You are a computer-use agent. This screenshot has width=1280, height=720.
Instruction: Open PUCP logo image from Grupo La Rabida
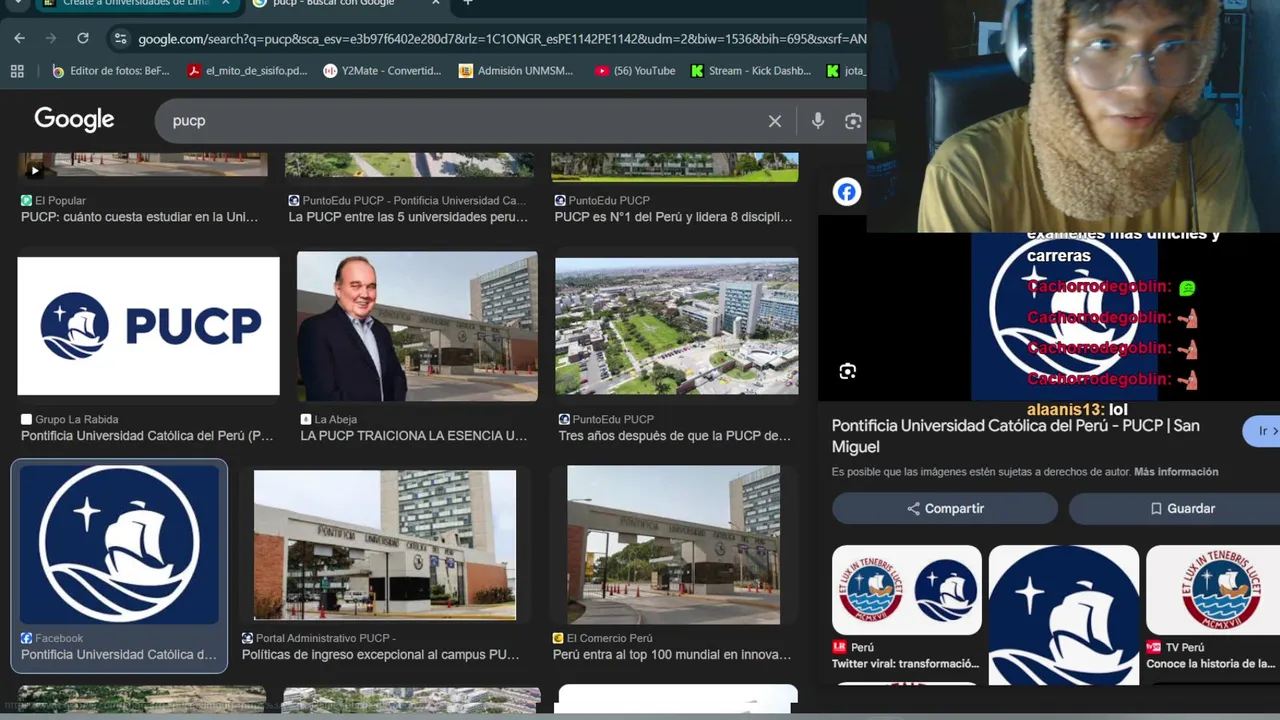[148, 326]
